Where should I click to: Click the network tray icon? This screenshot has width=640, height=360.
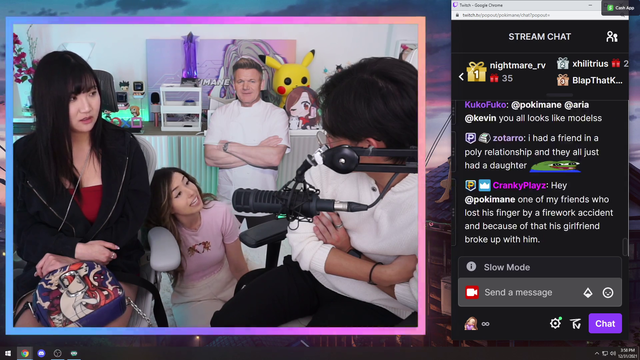pos(605,353)
